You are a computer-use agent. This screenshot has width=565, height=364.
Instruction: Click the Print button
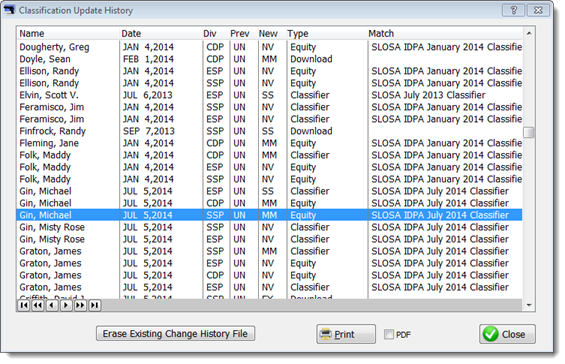(x=346, y=334)
